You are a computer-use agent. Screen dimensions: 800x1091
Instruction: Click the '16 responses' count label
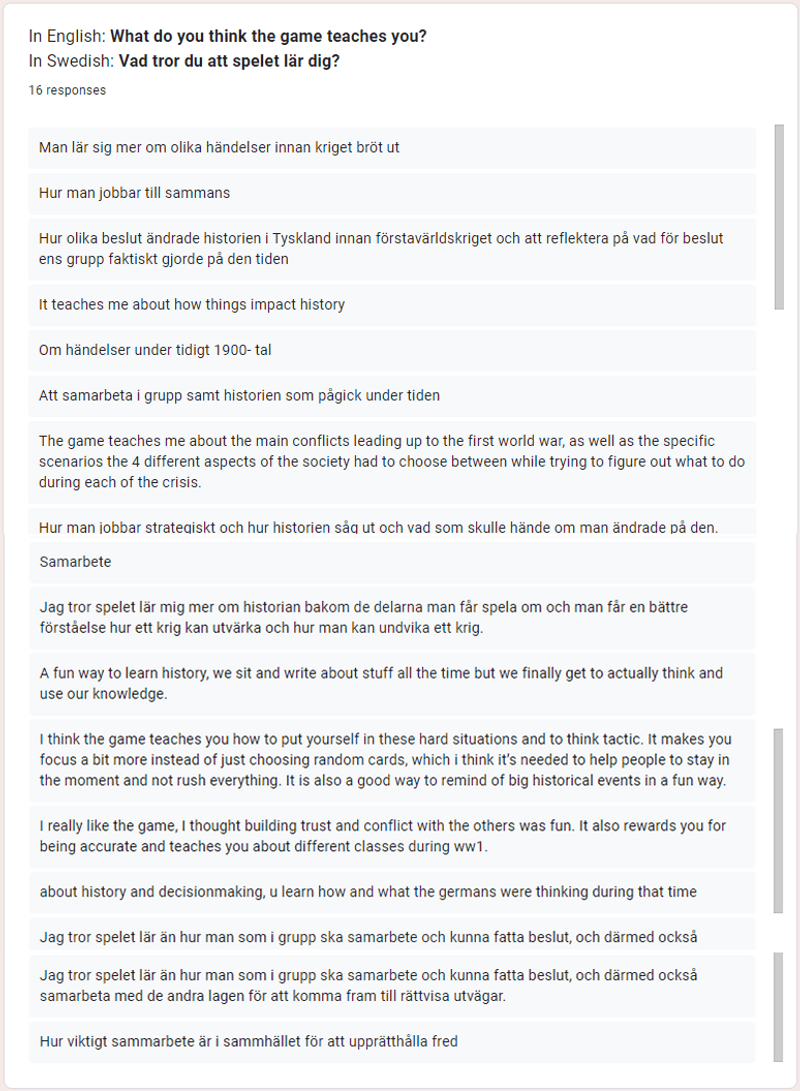pos(67,90)
